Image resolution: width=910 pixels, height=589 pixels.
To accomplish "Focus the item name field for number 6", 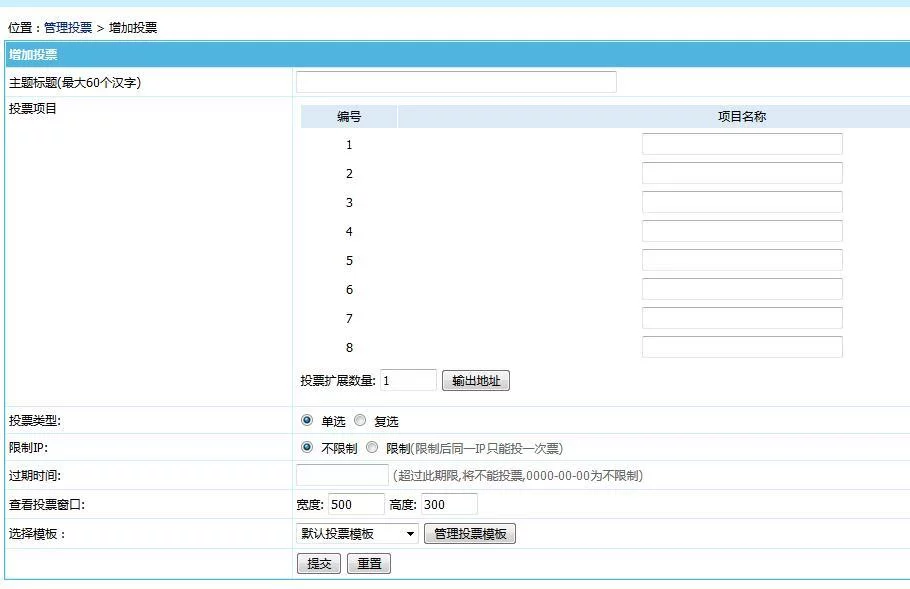I will (742, 289).
